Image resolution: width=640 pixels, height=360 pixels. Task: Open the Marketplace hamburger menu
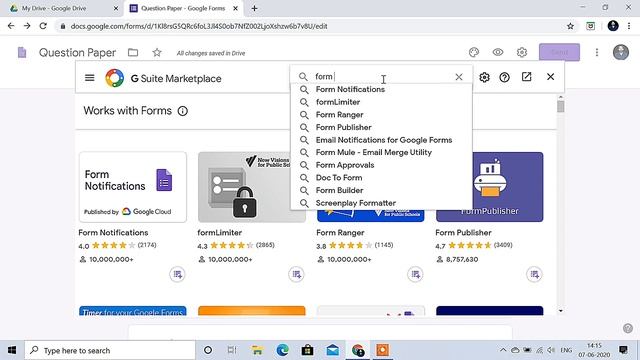point(90,78)
